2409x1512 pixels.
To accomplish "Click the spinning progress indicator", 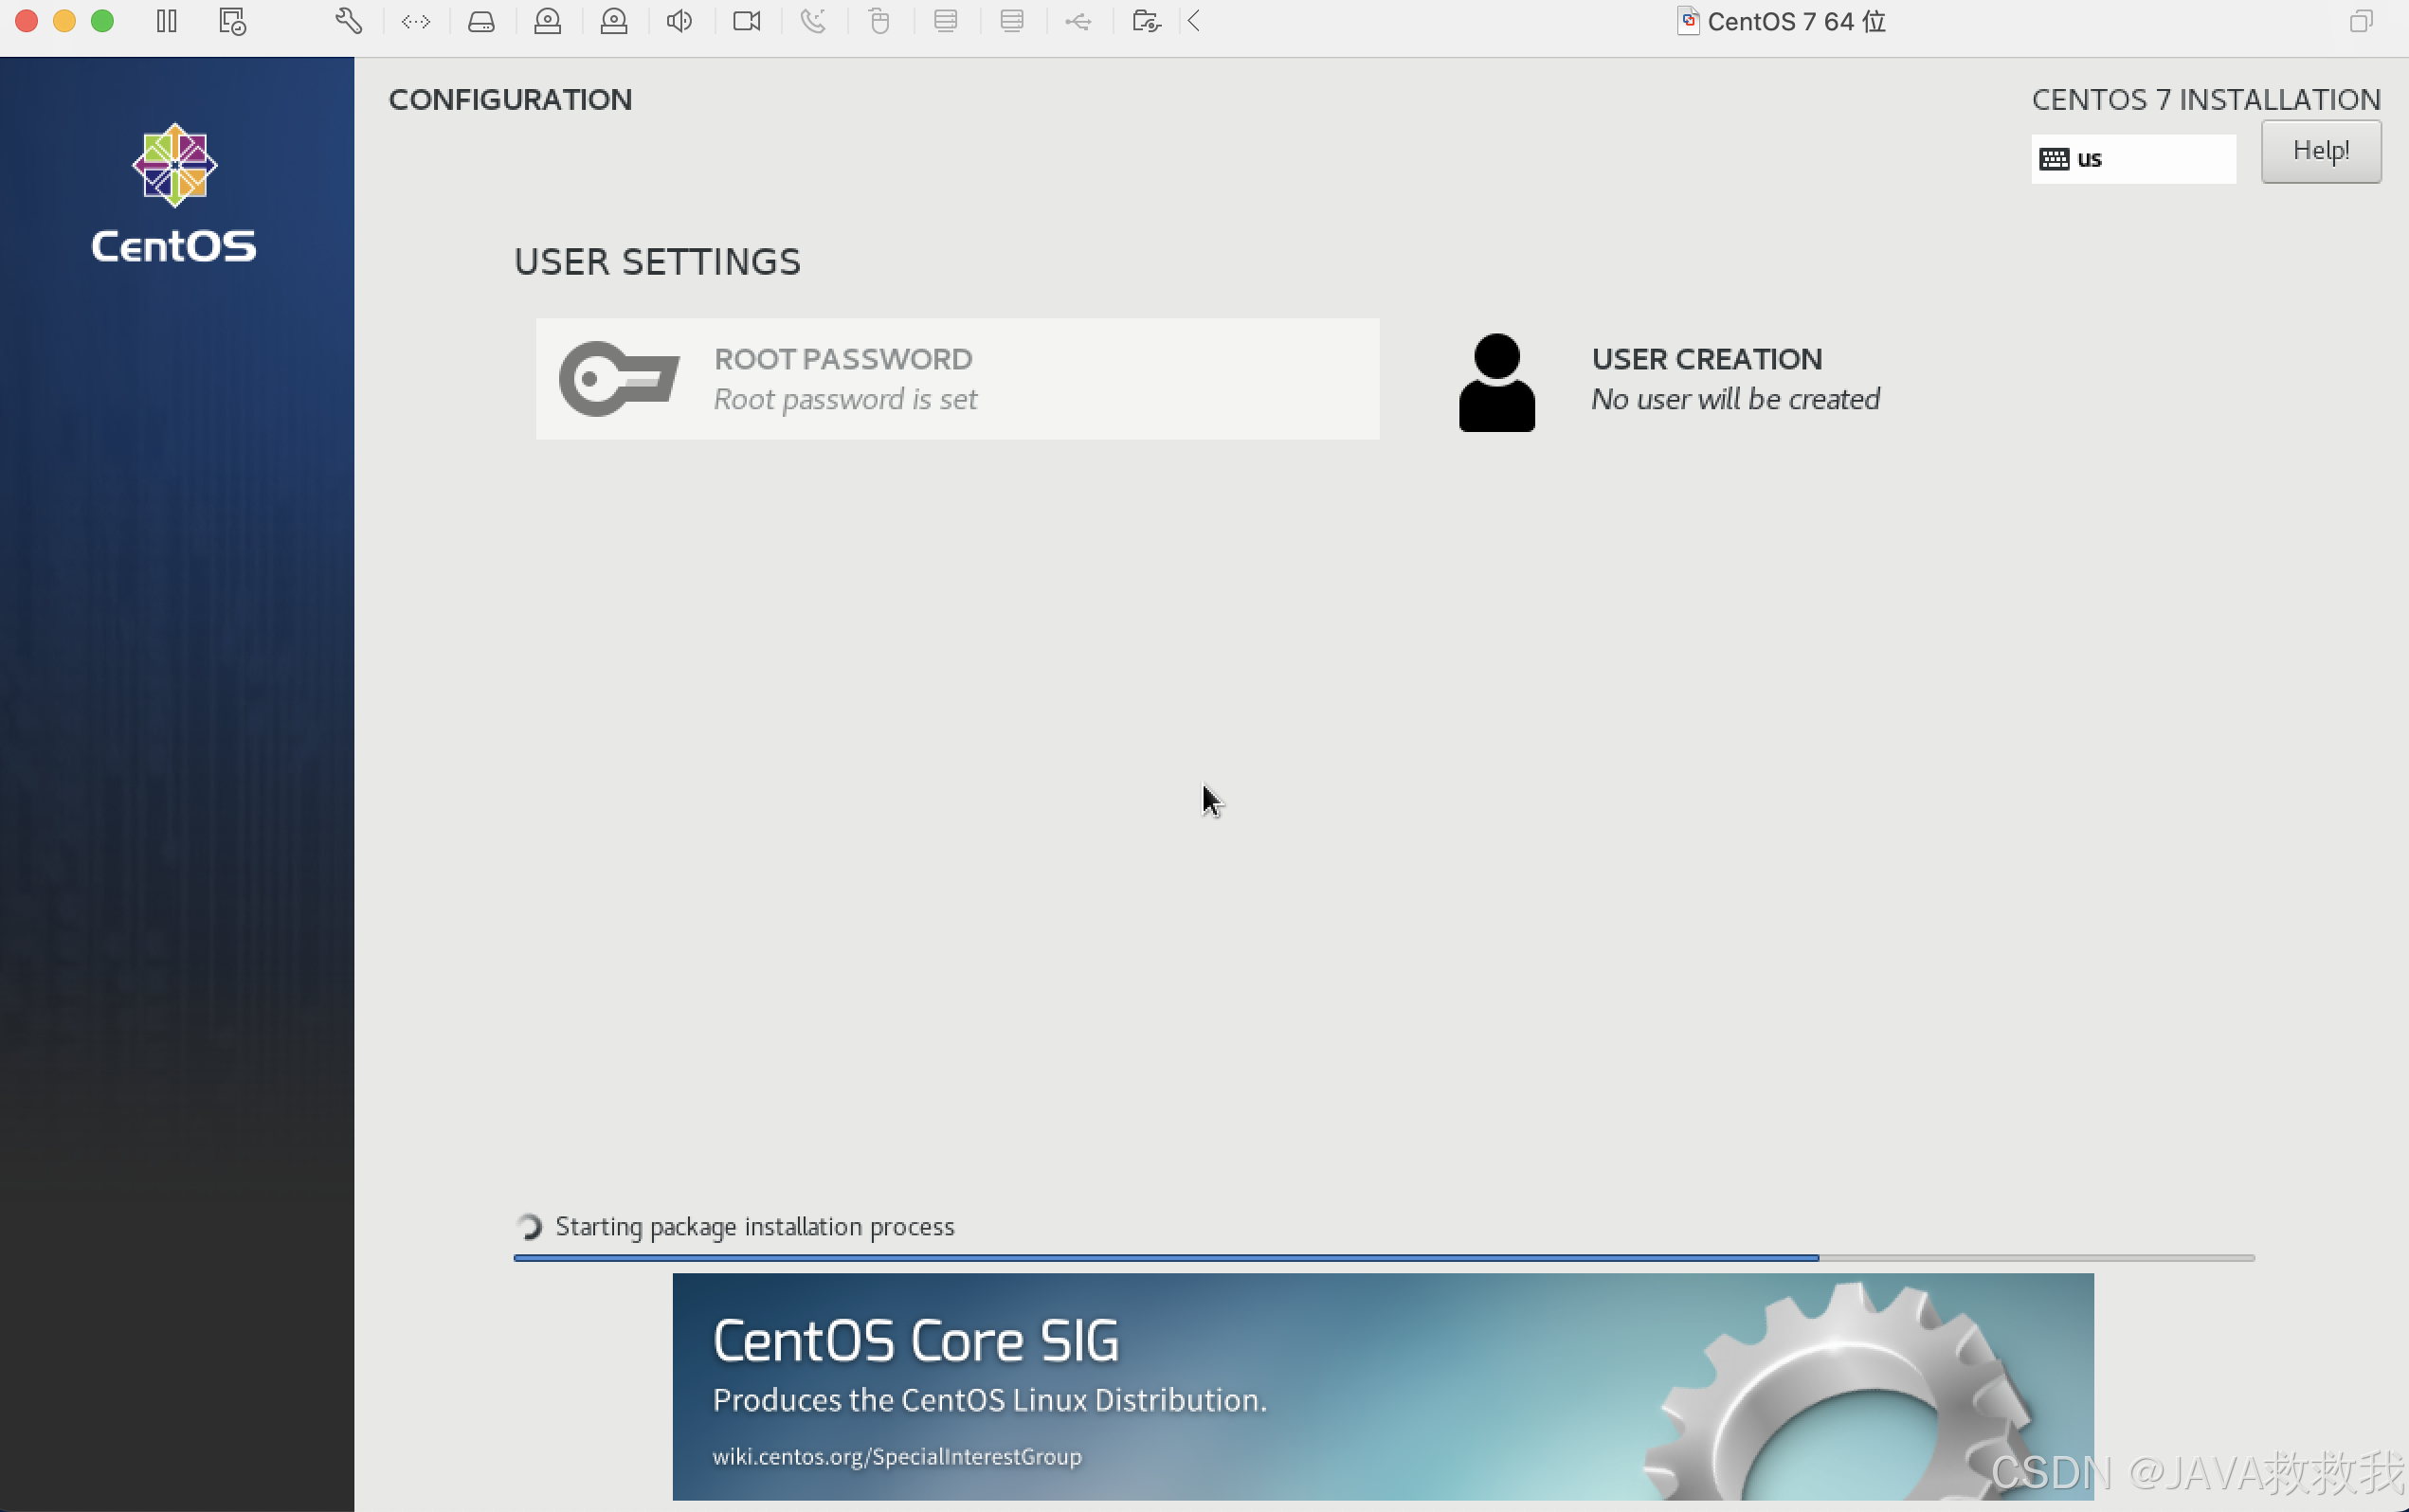I will click(529, 1226).
